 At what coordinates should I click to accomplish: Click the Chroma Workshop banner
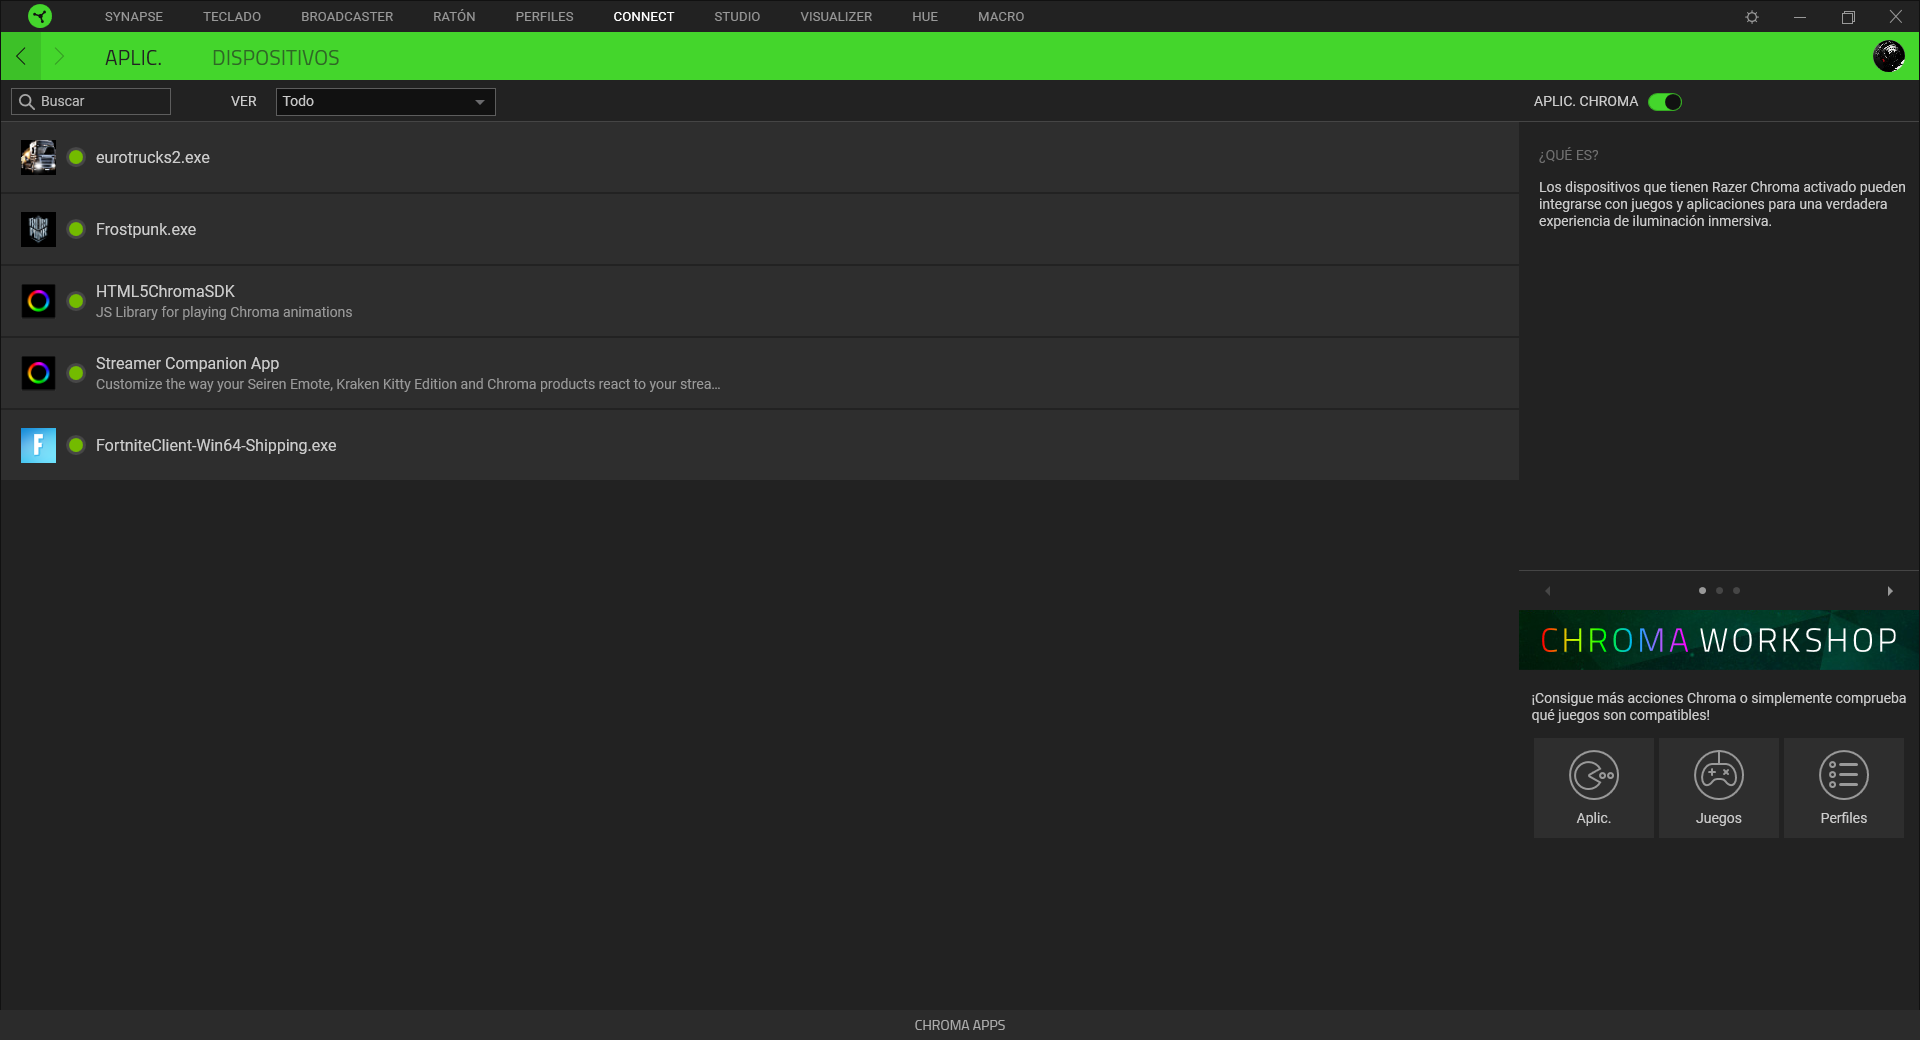pos(1719,640)
